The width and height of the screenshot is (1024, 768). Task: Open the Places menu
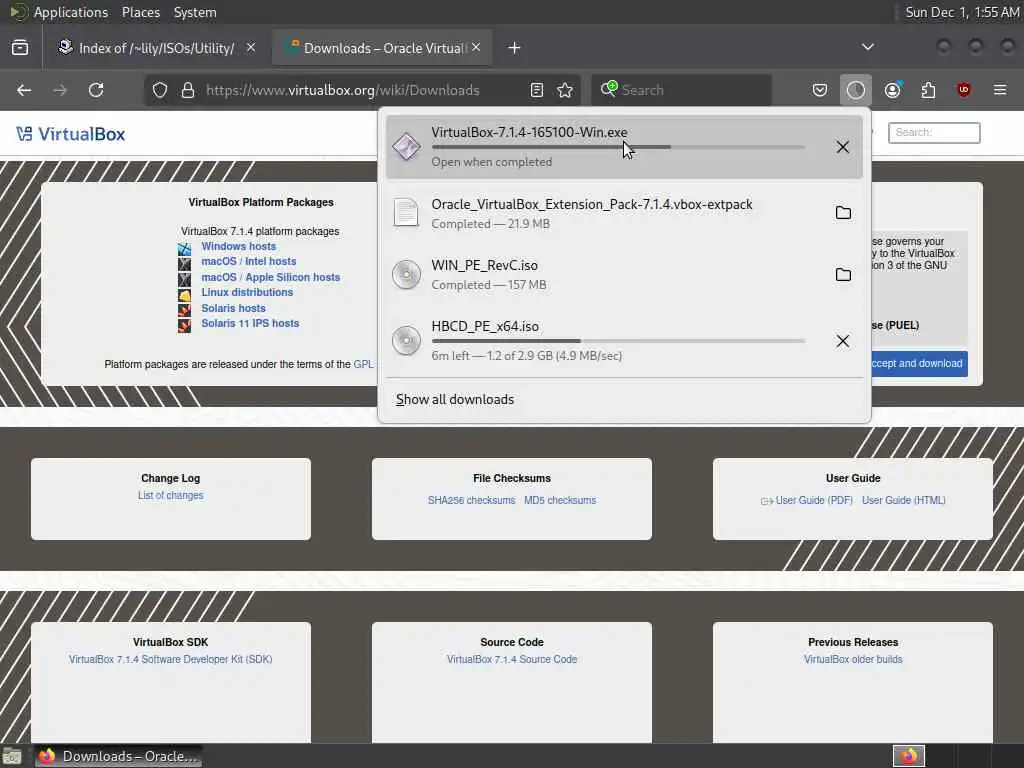pos(140,12)
